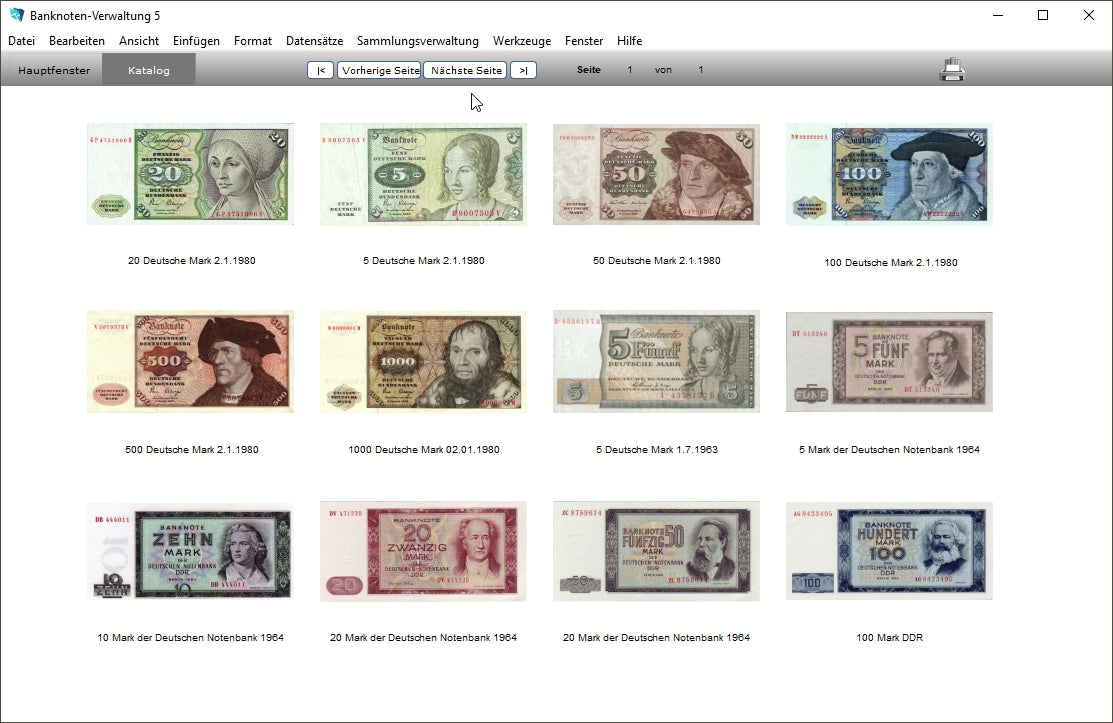
Task: Click the printer icon in toolbar
Action: [x=951, y=70]
